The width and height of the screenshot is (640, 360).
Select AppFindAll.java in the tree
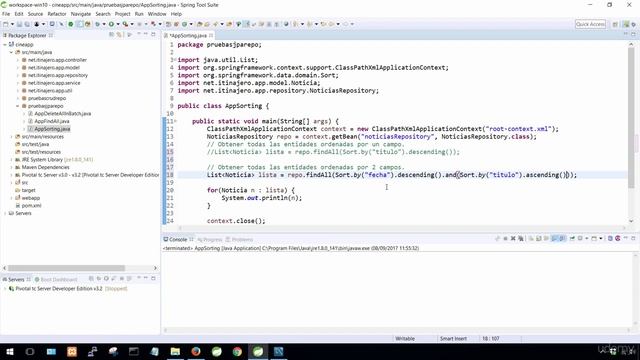[x=48, y=121]
